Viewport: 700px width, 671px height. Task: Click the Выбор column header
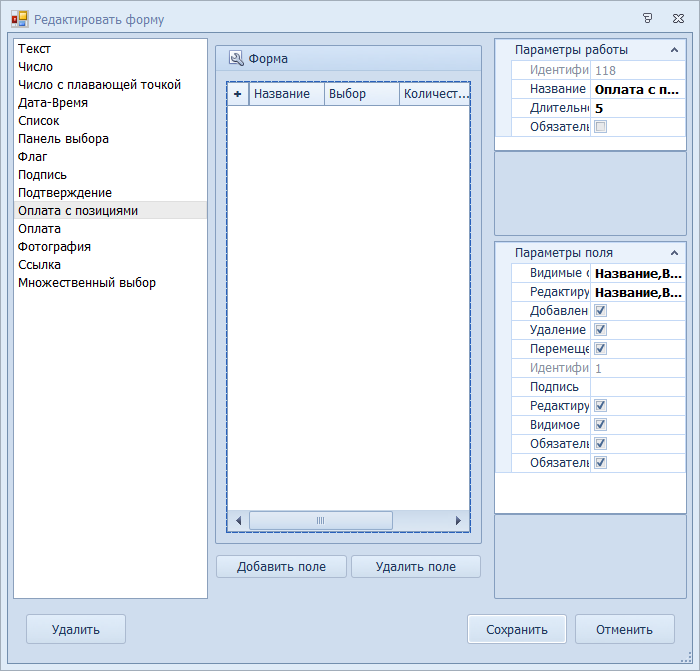[x=362, y=94]
